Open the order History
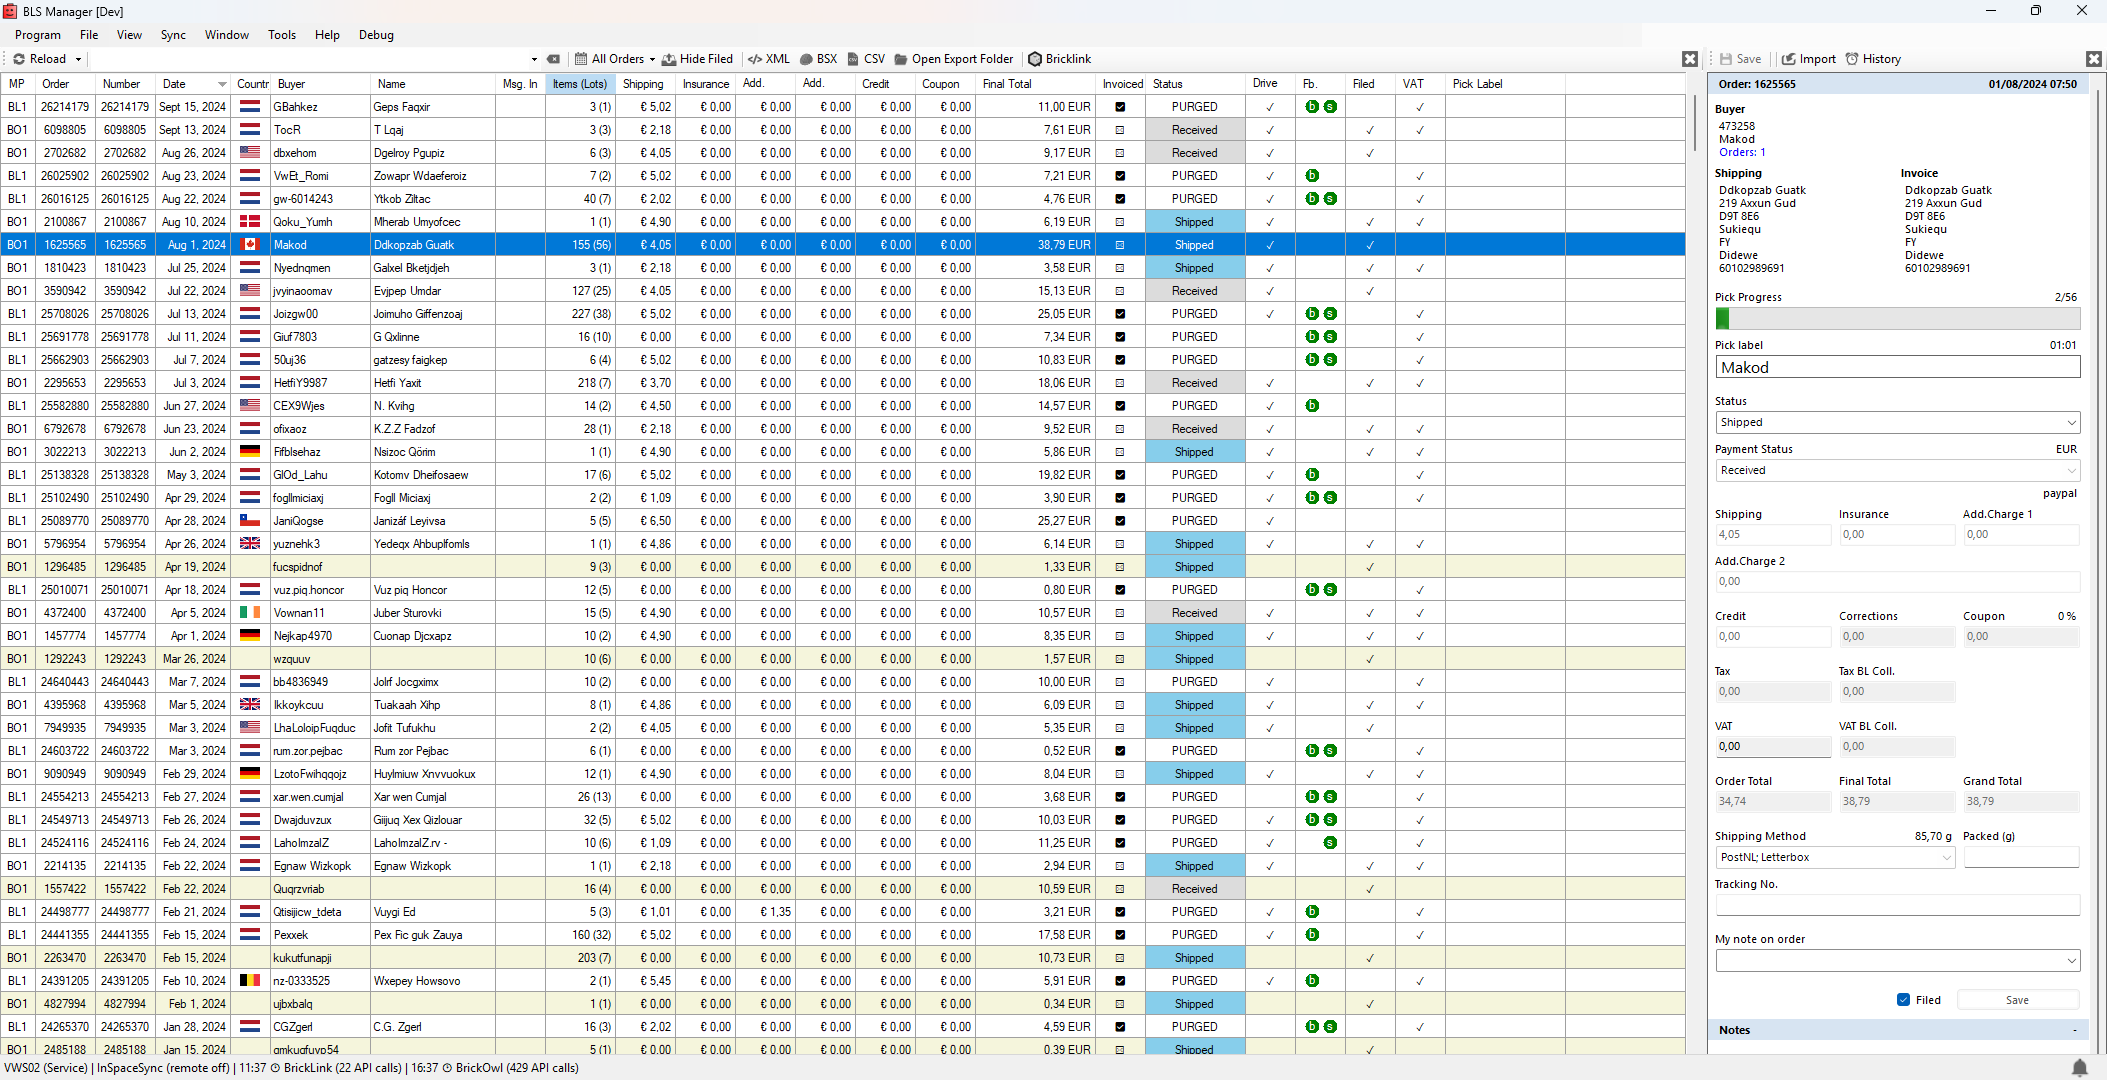The image size is (2107, 1080). 1873,59
